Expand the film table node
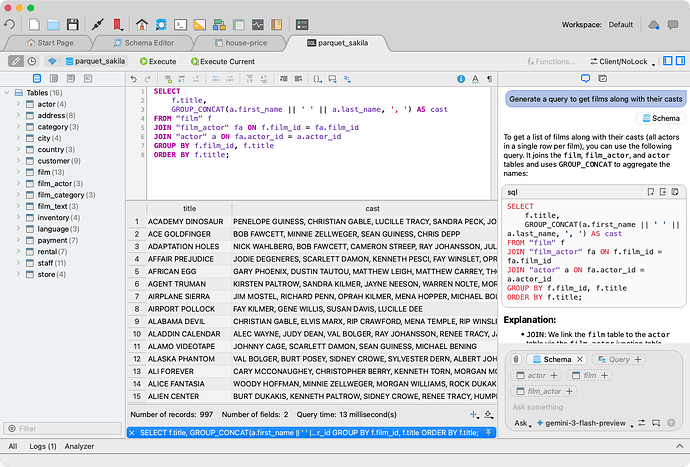690x467 pixels. click(x=18, y=172)
